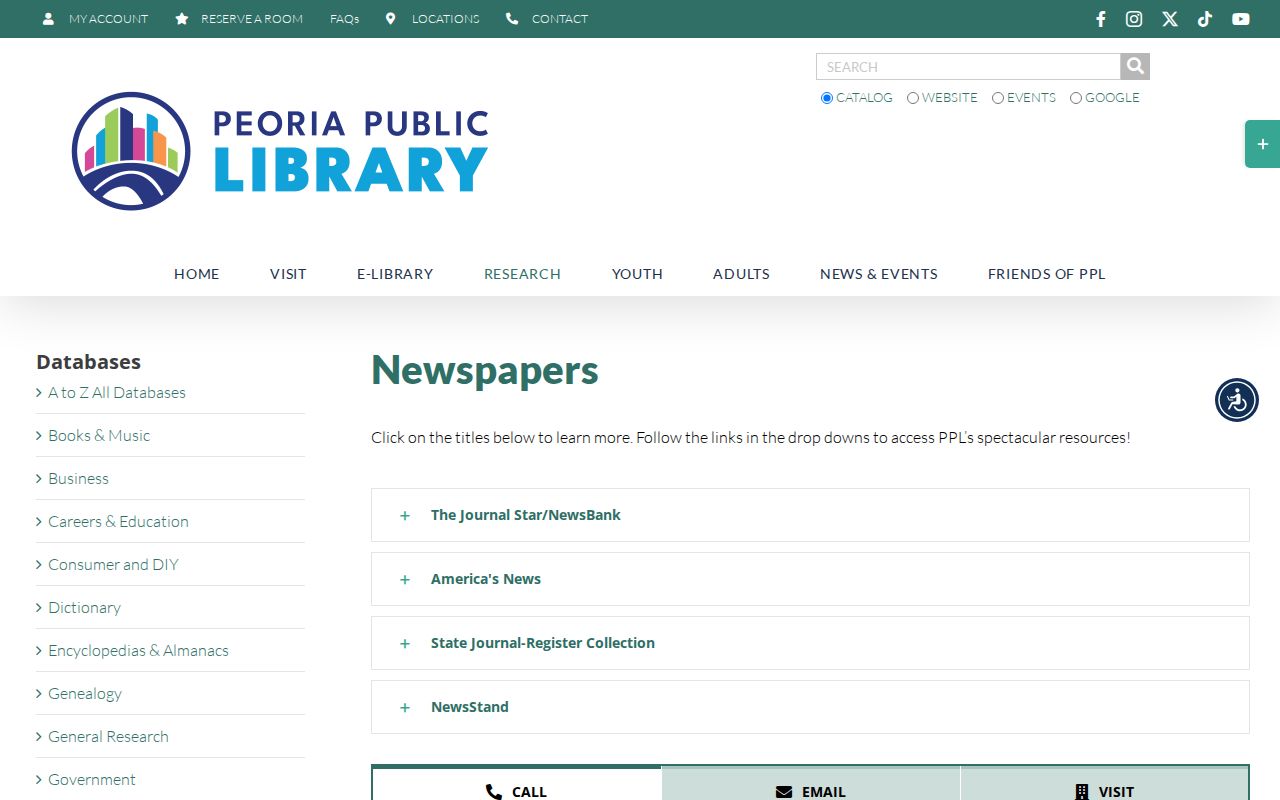This screenshot has height=800, width=1280.
Task: Click the green plus side panel button
Action: click(1262, 144)
